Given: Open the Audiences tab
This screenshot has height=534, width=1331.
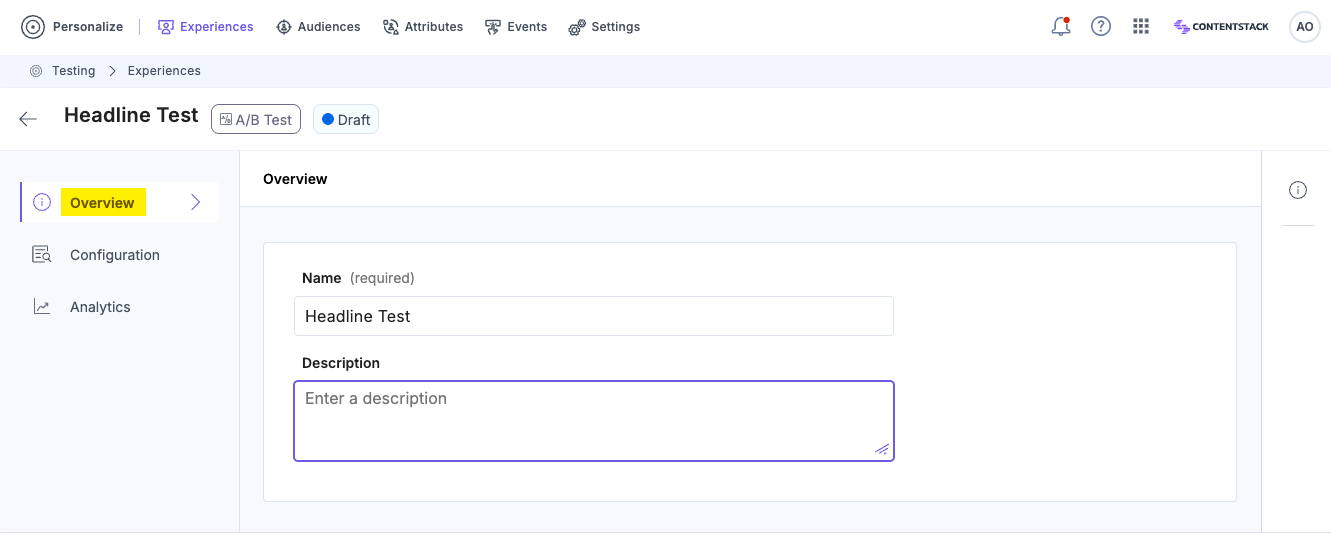Looking at the screenshot, I should 318,27.
